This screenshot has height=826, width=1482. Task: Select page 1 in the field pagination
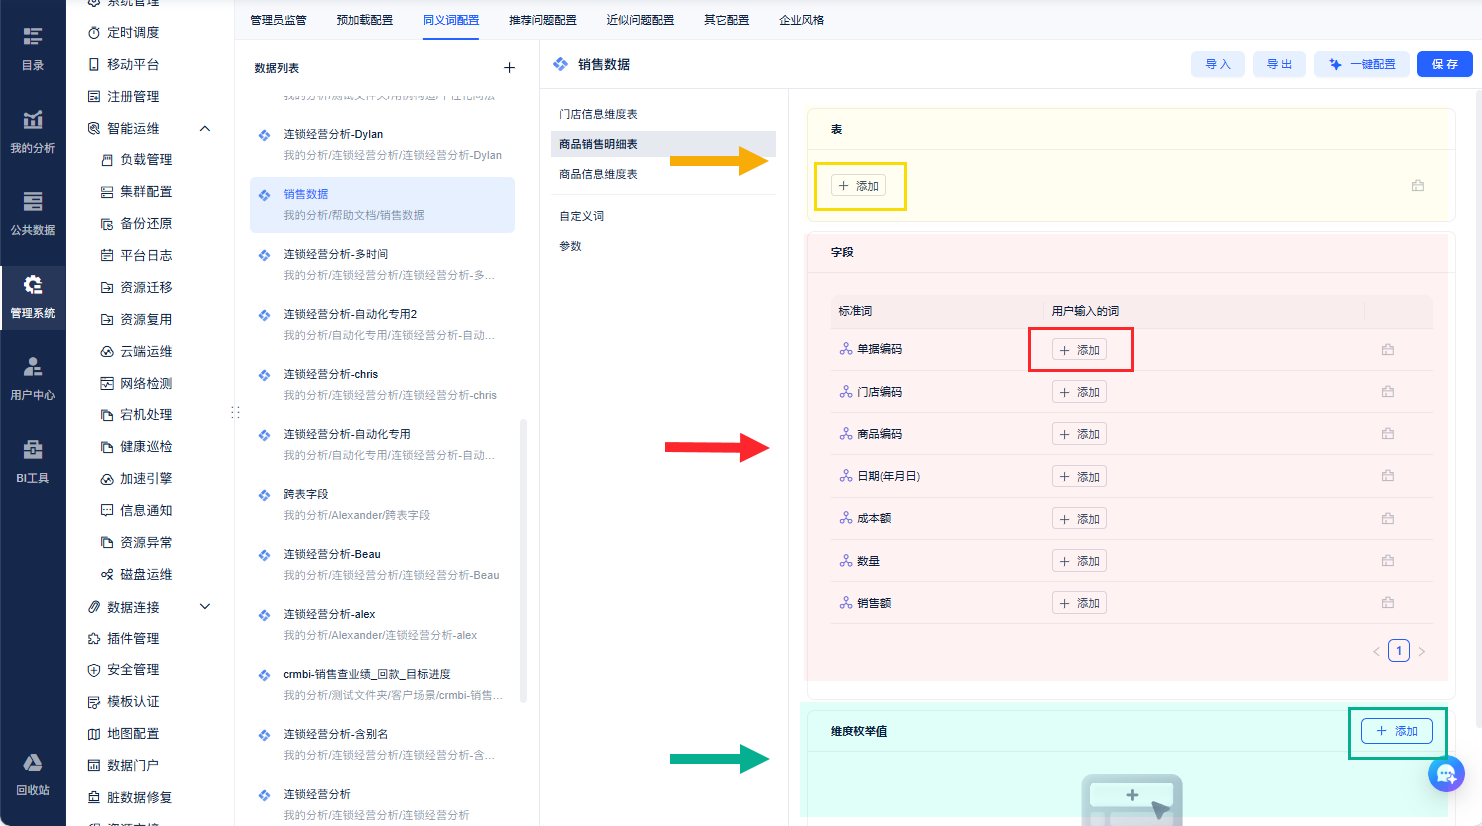1399,651
